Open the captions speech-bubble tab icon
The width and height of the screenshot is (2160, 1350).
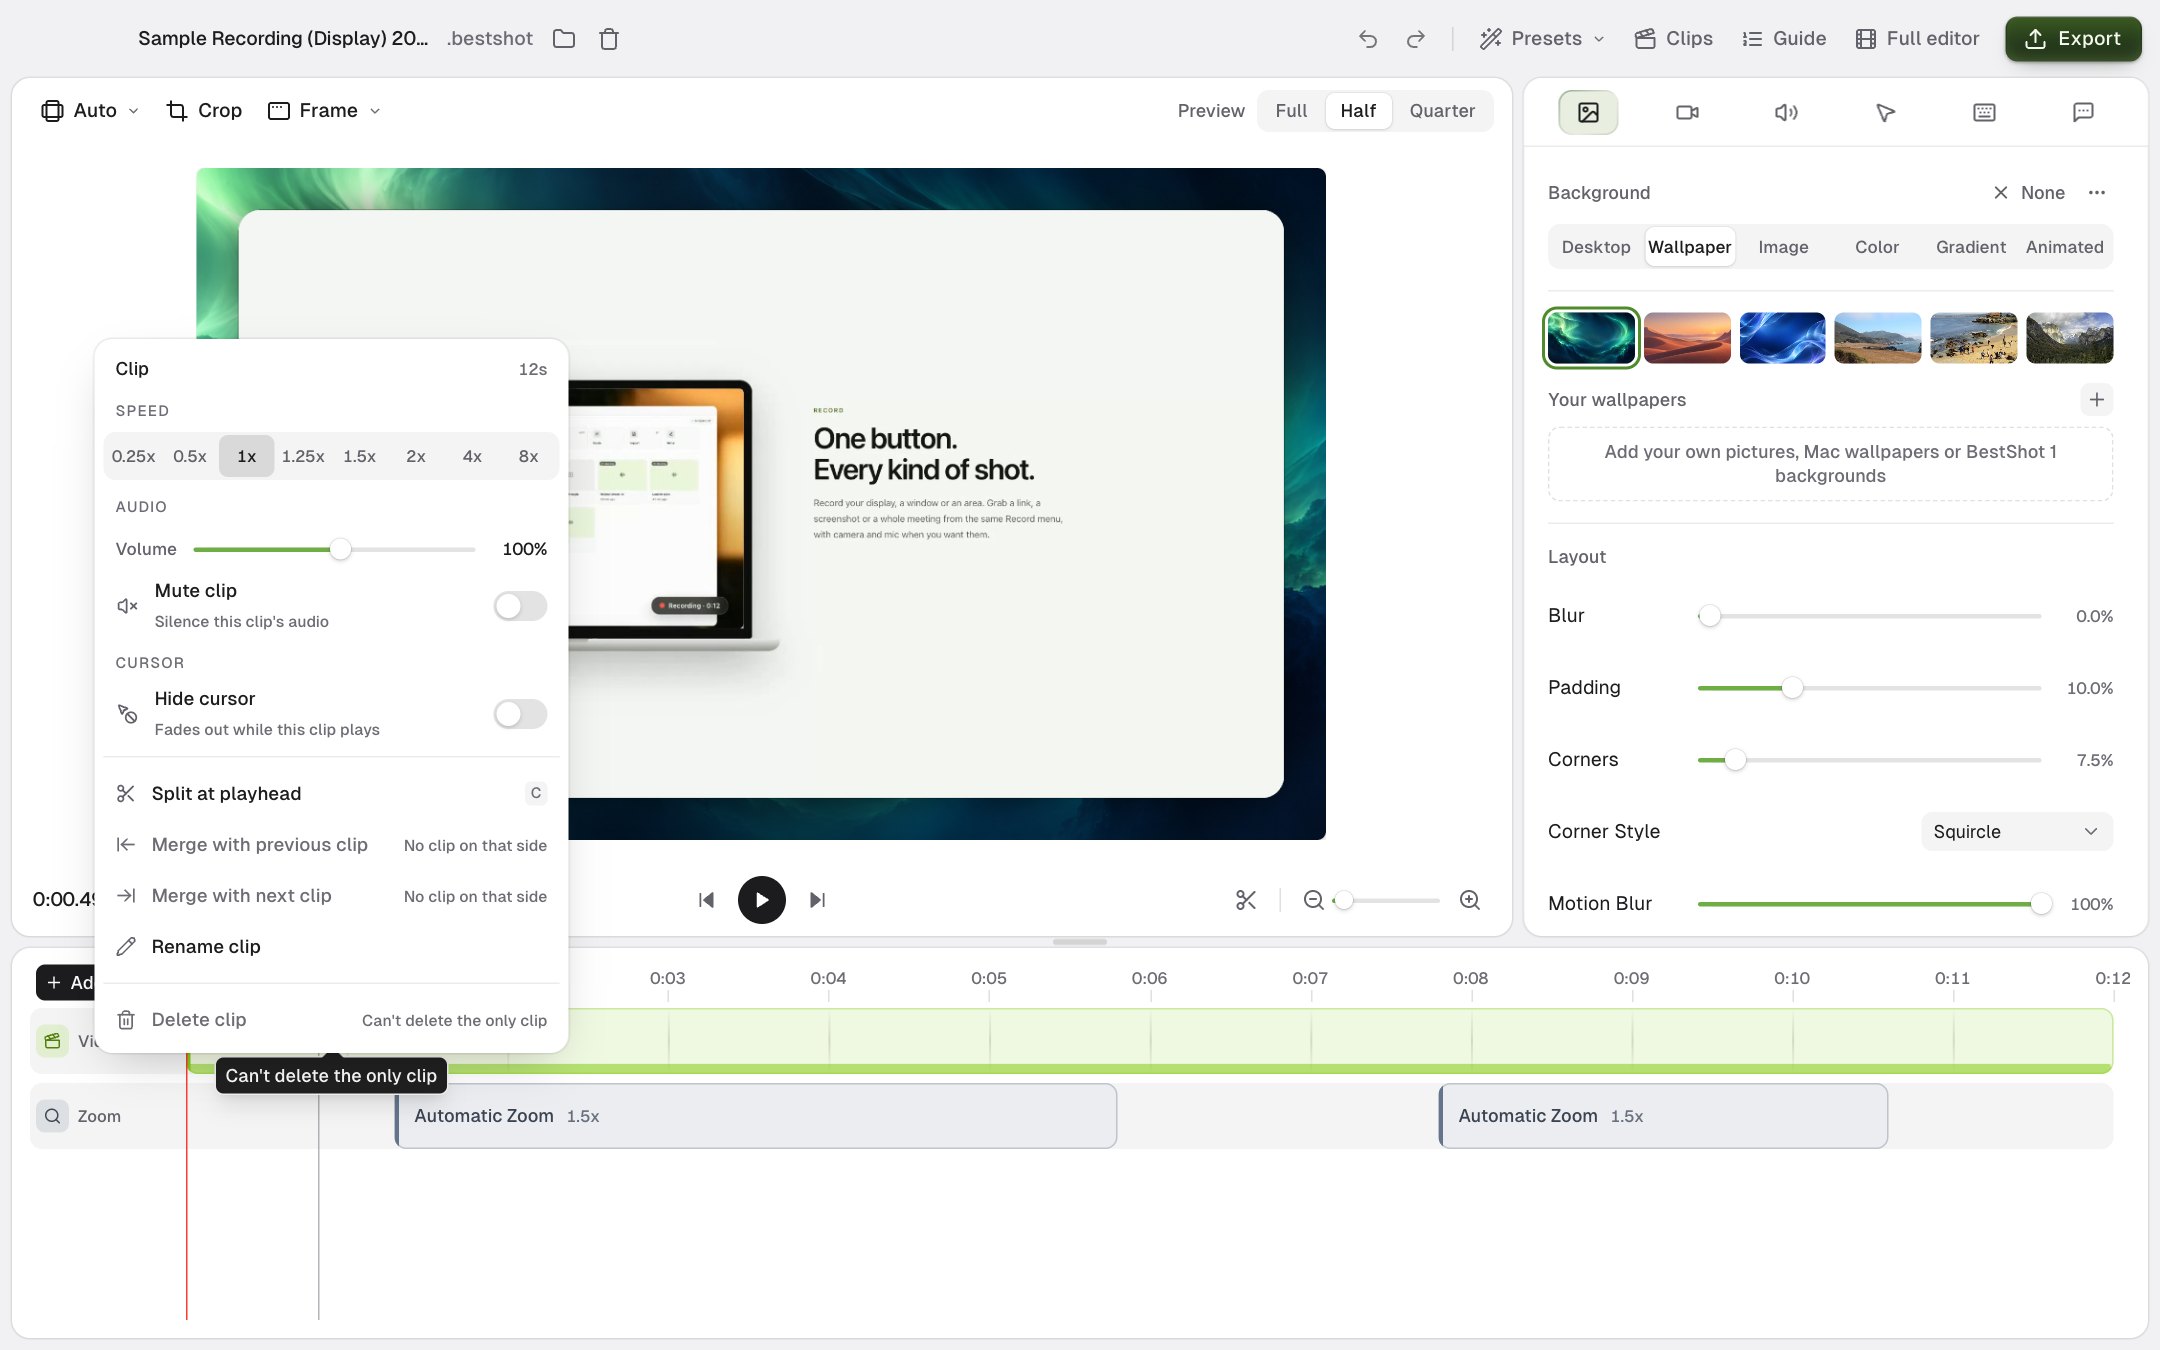(x=2083, y=112)
